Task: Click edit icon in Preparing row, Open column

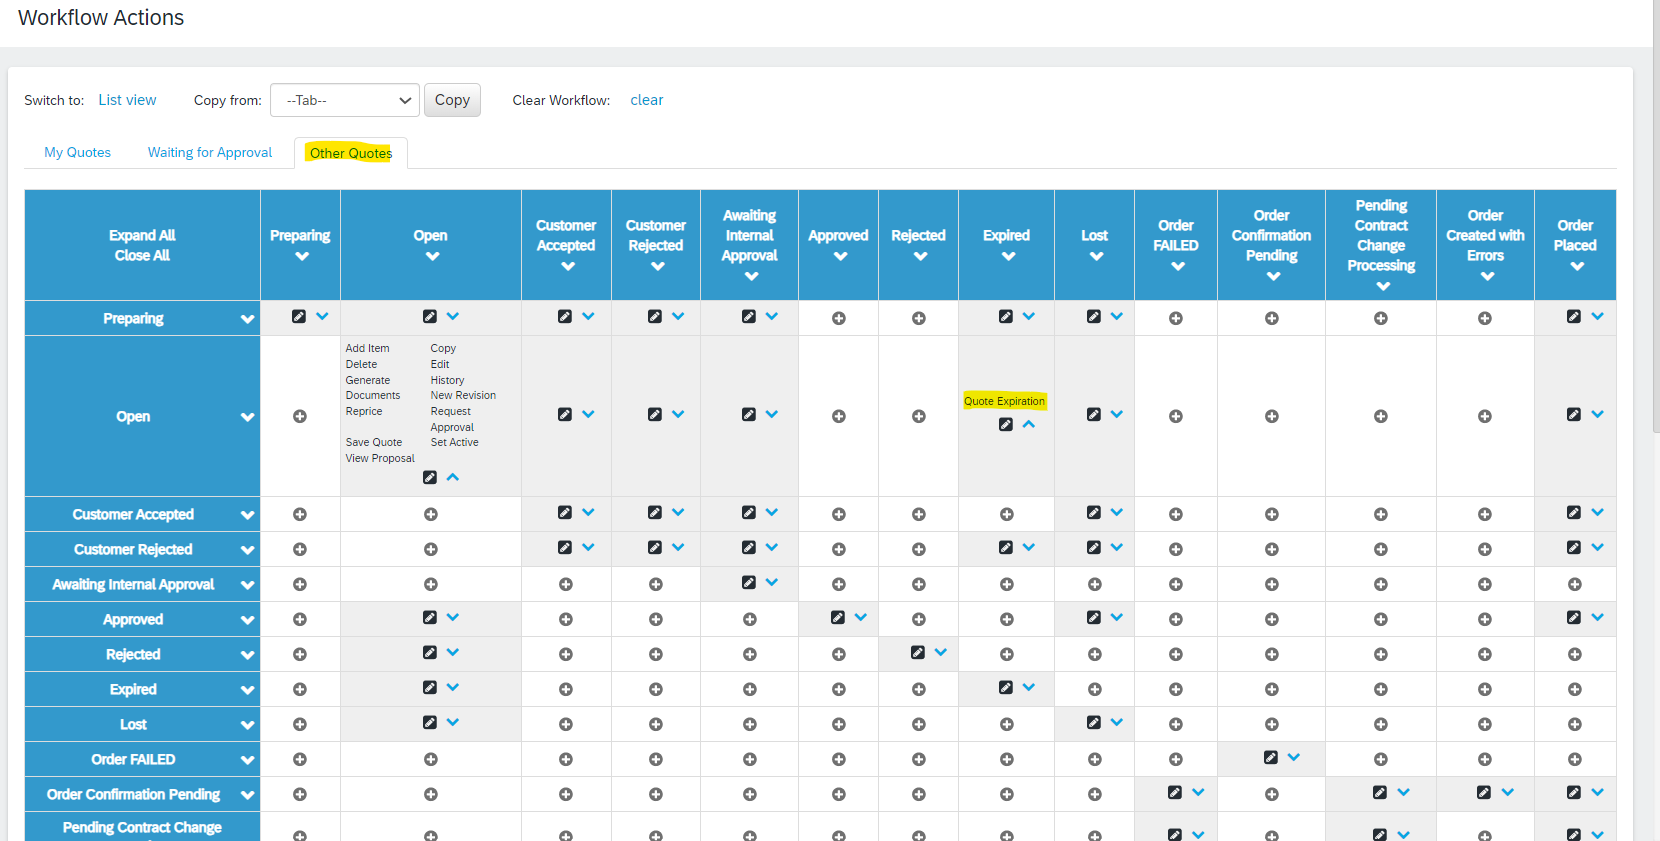Action: [x=429, y=316]
